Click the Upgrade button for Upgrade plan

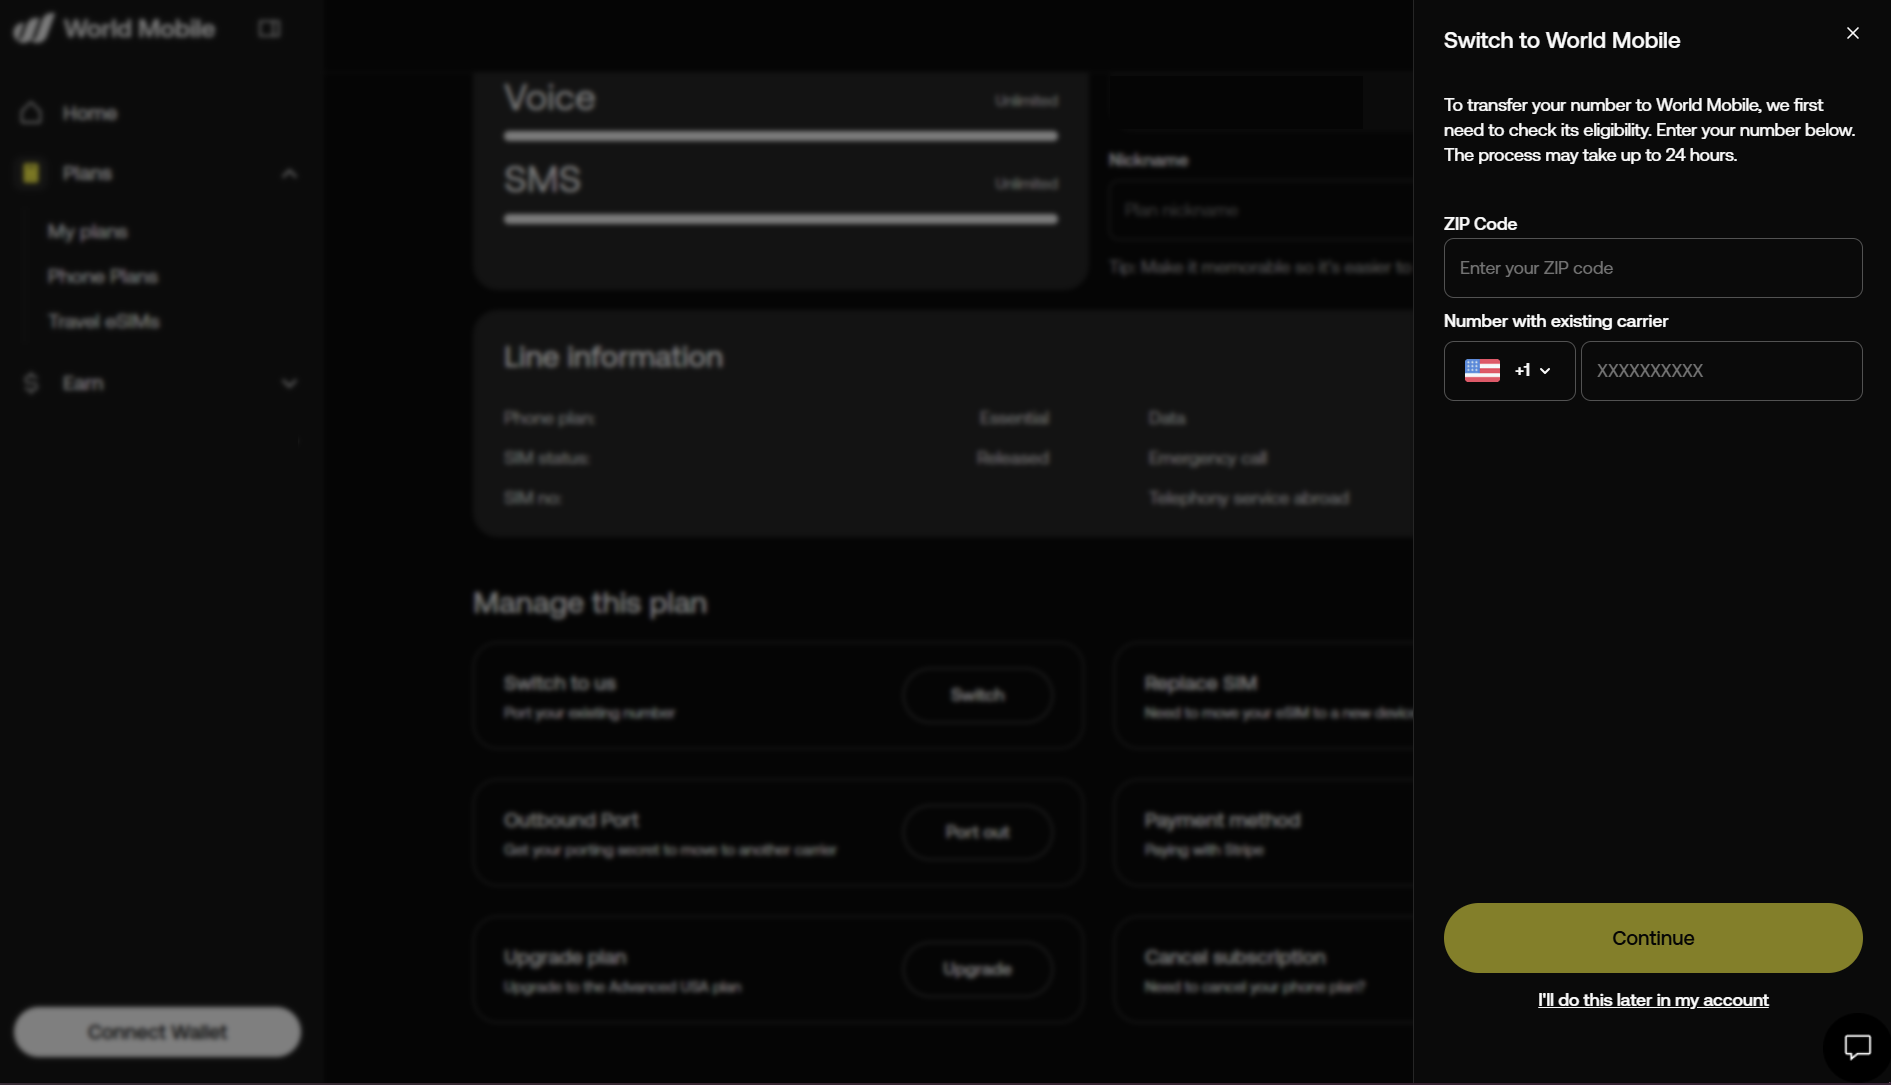(977, 969)
